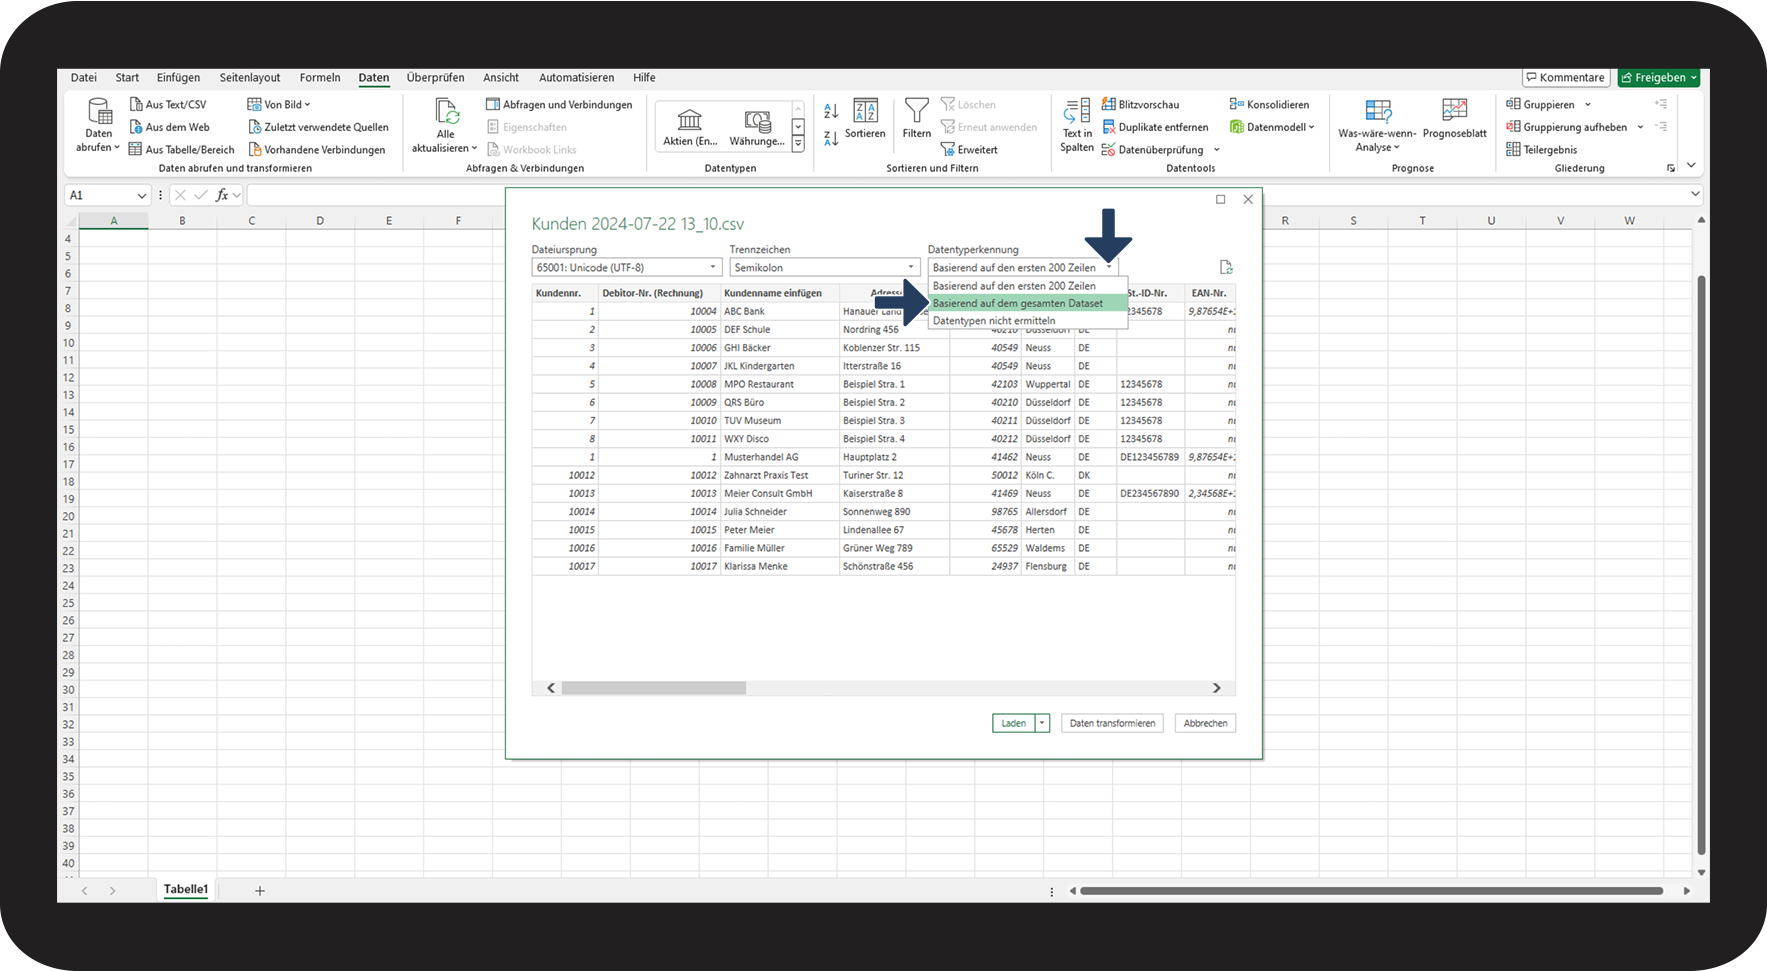1767x971 pixels.
Task: Open the Trennzeichen Semikolon dropdown
Action: pyautogui.click(x=911, y=268)
